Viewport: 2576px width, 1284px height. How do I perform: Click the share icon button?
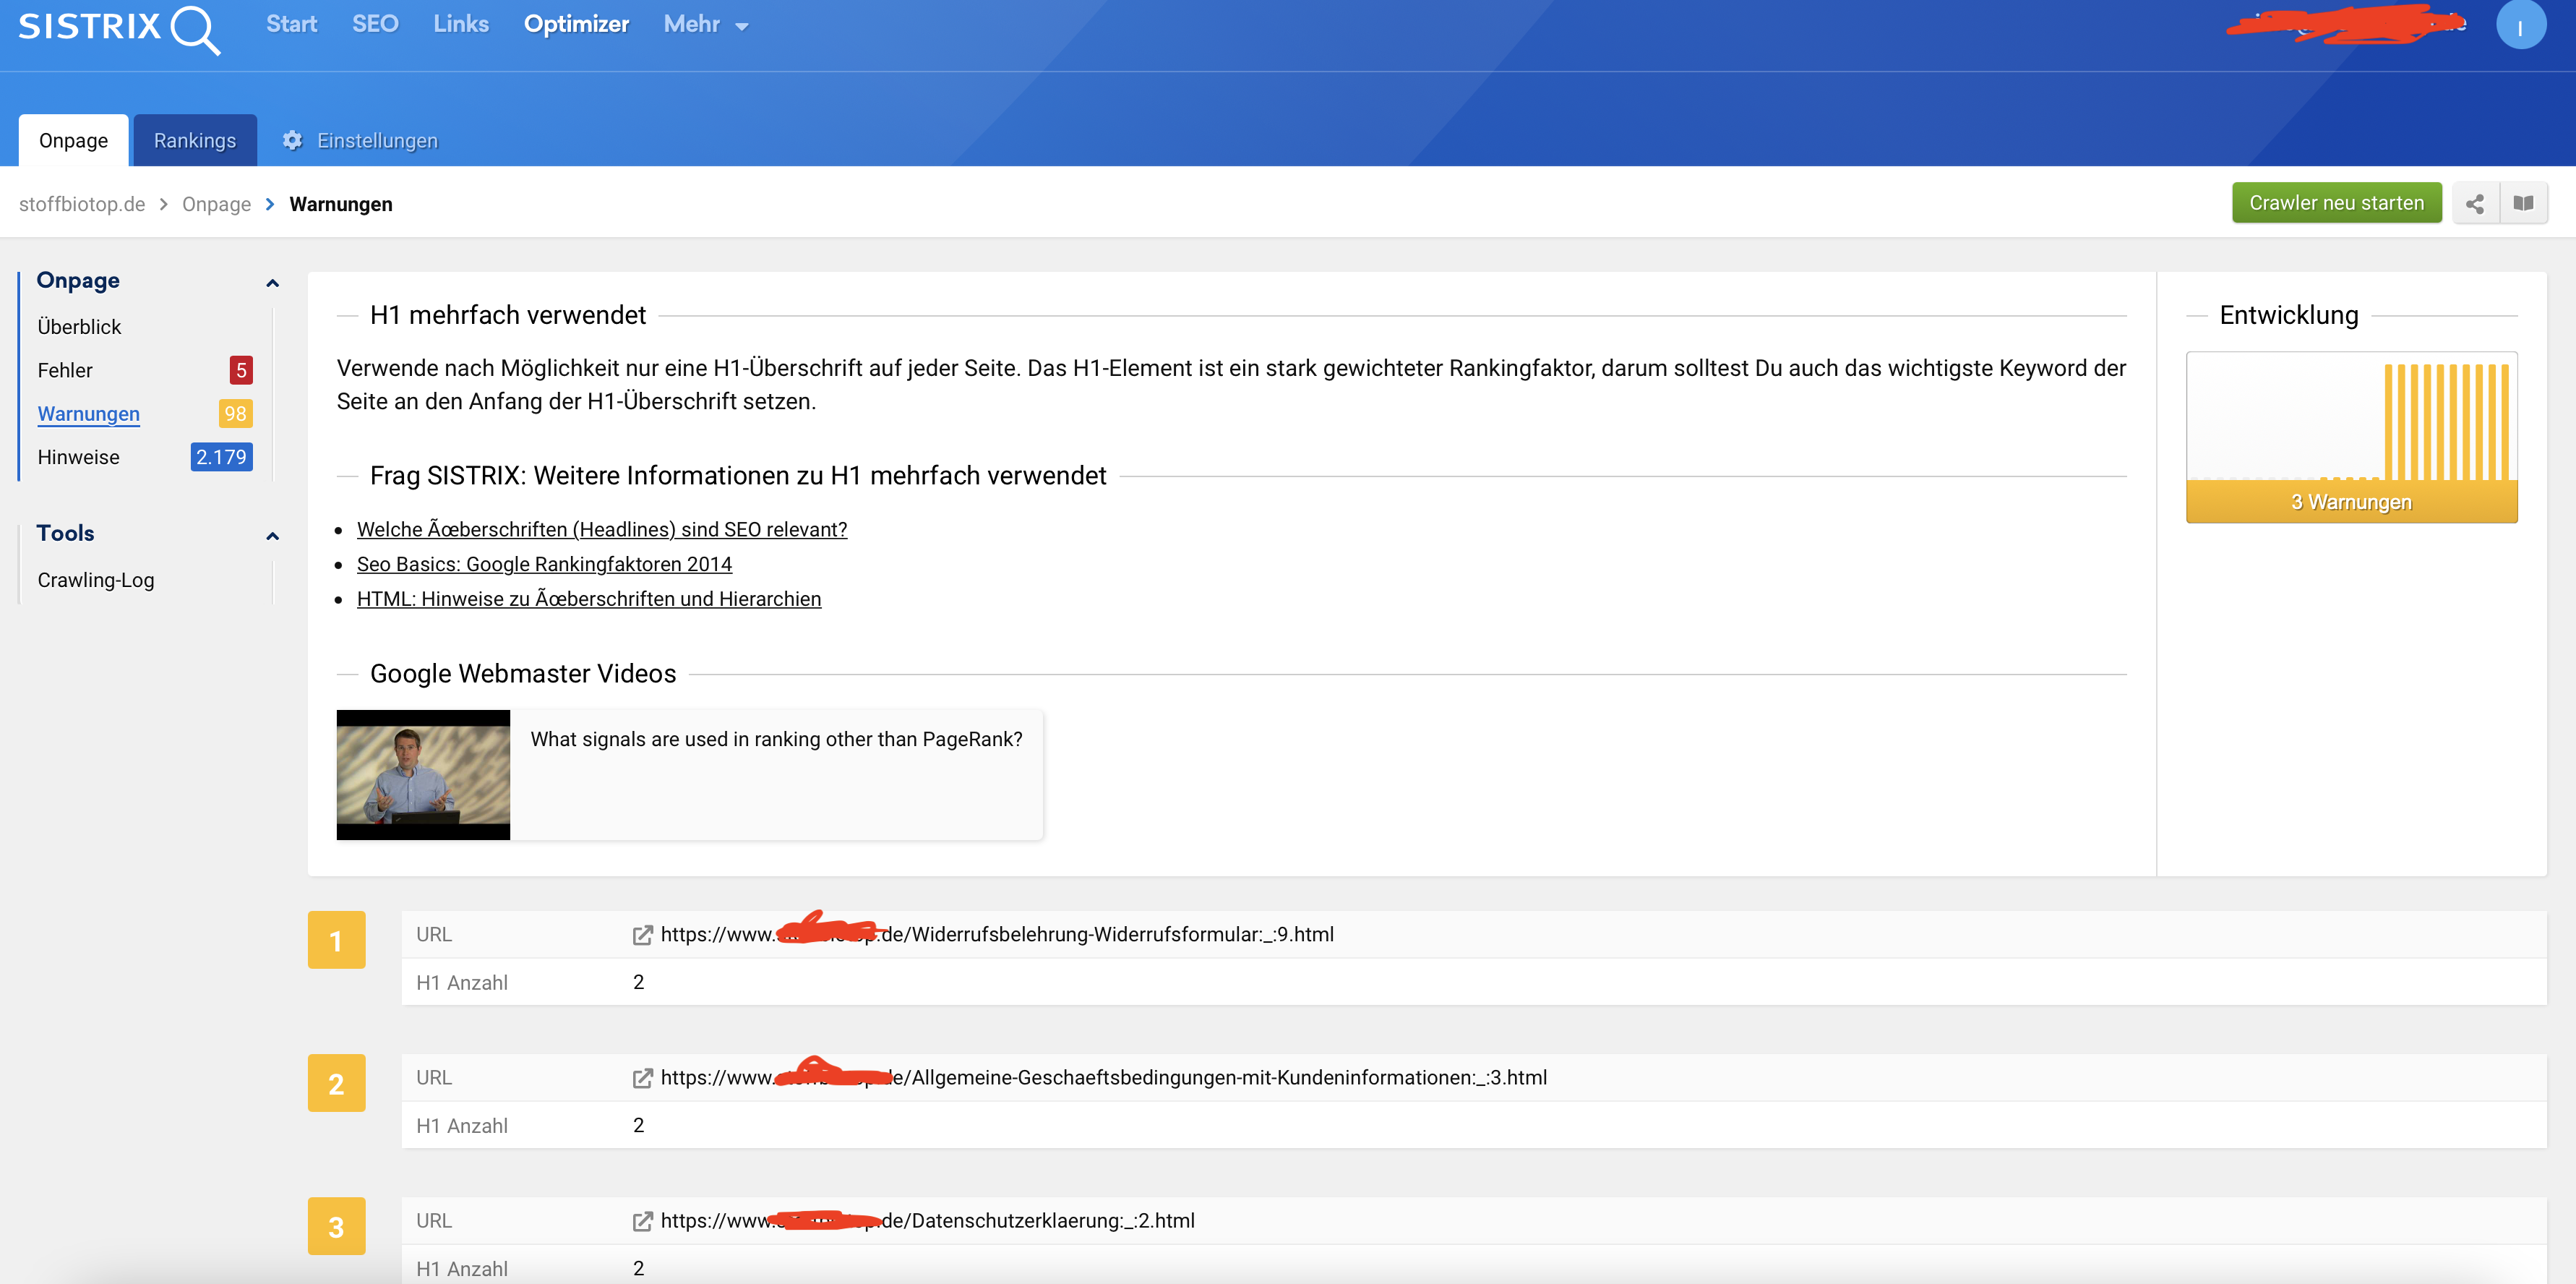coord(2475,204)
